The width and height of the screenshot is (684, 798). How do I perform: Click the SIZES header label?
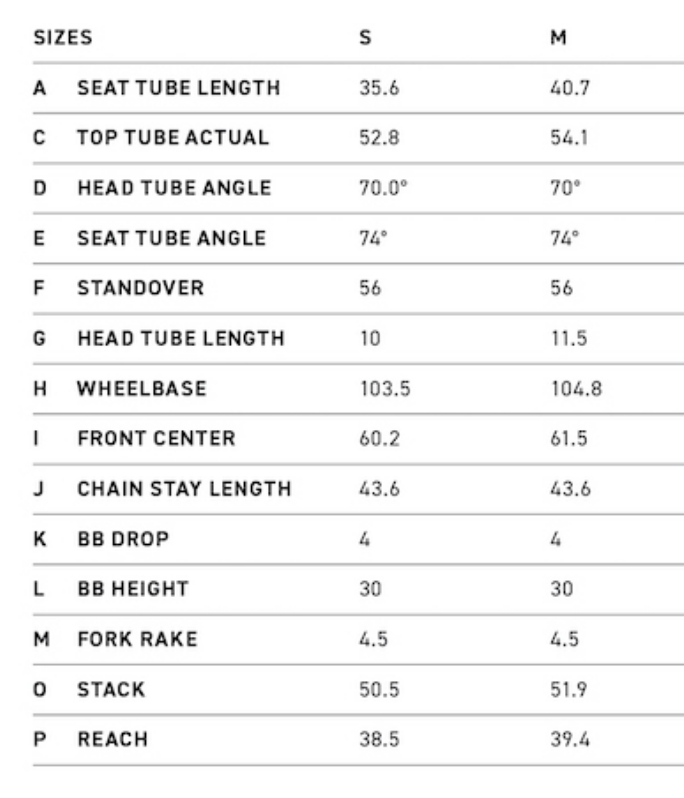[x=62, y=38]
